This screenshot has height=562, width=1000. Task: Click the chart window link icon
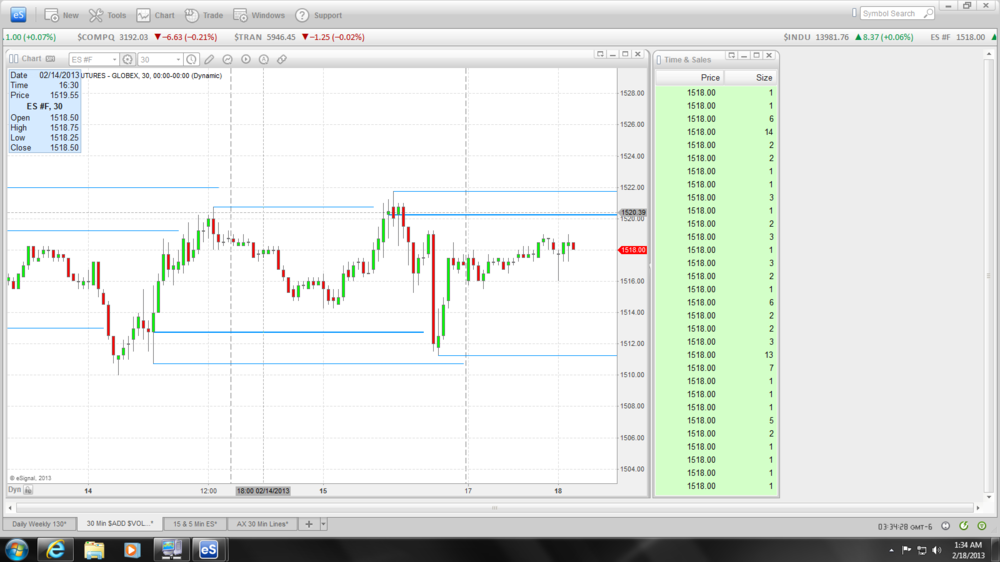13,59
